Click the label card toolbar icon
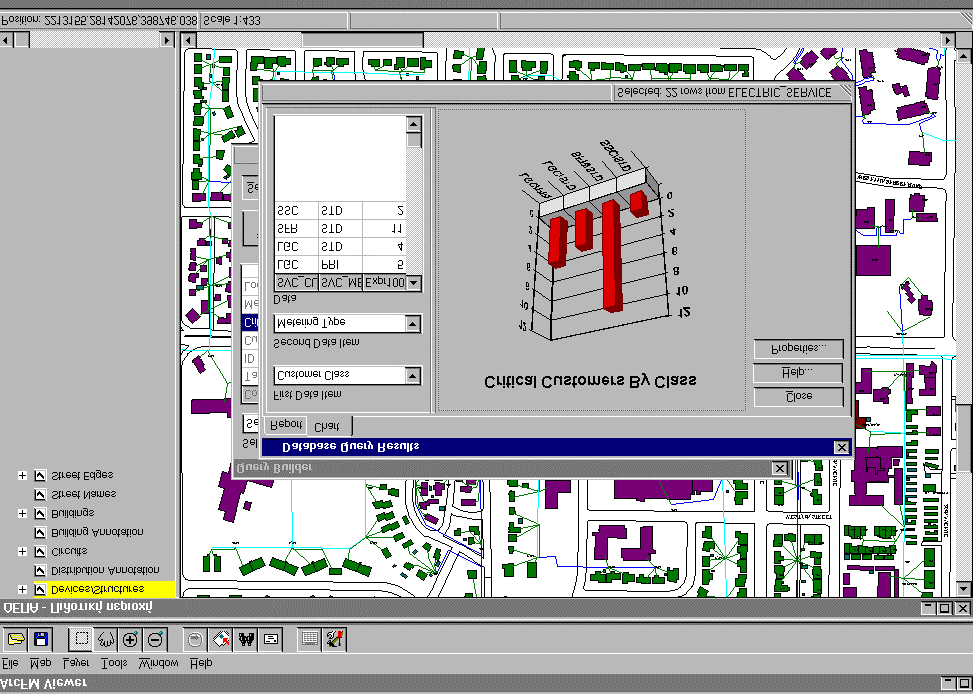Screen dimensions: 973x695 click(271, 639)
